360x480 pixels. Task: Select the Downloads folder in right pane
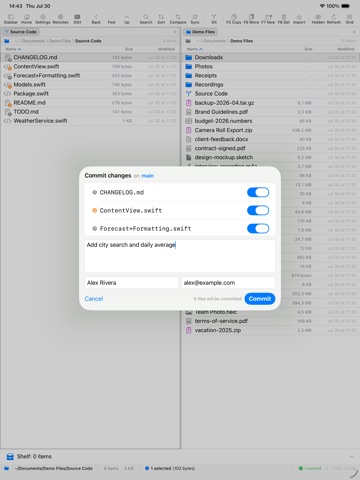coord(271,57)
